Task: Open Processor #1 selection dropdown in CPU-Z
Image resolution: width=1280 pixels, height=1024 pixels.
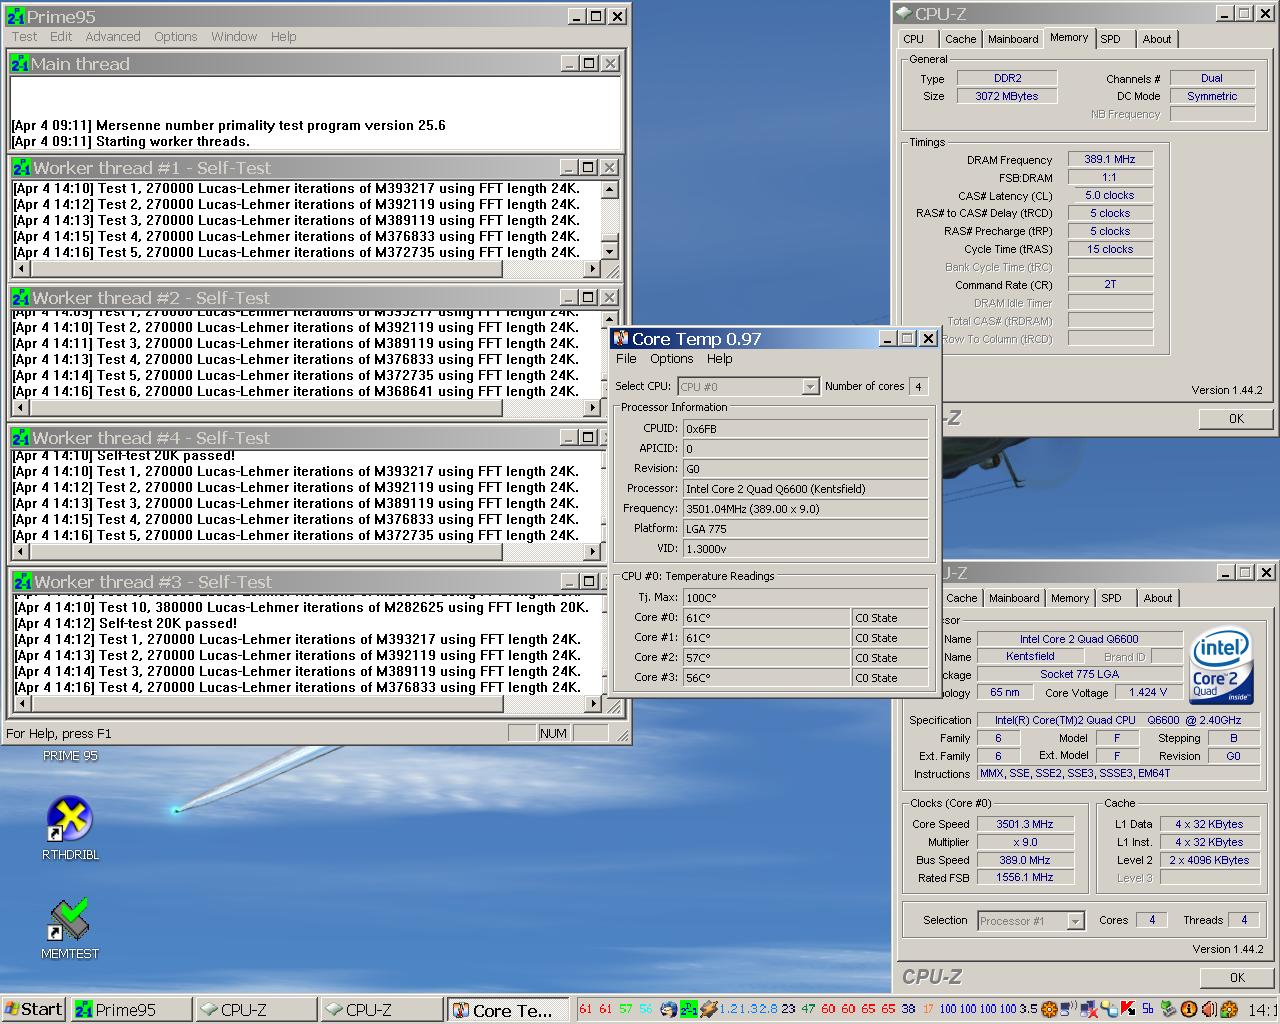Action: tap(1075, 921)
